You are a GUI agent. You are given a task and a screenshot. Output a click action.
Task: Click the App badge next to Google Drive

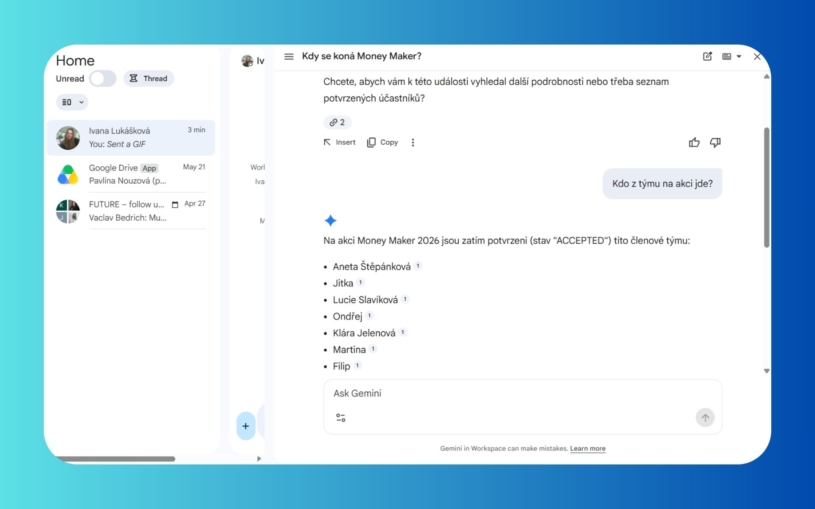149,168
